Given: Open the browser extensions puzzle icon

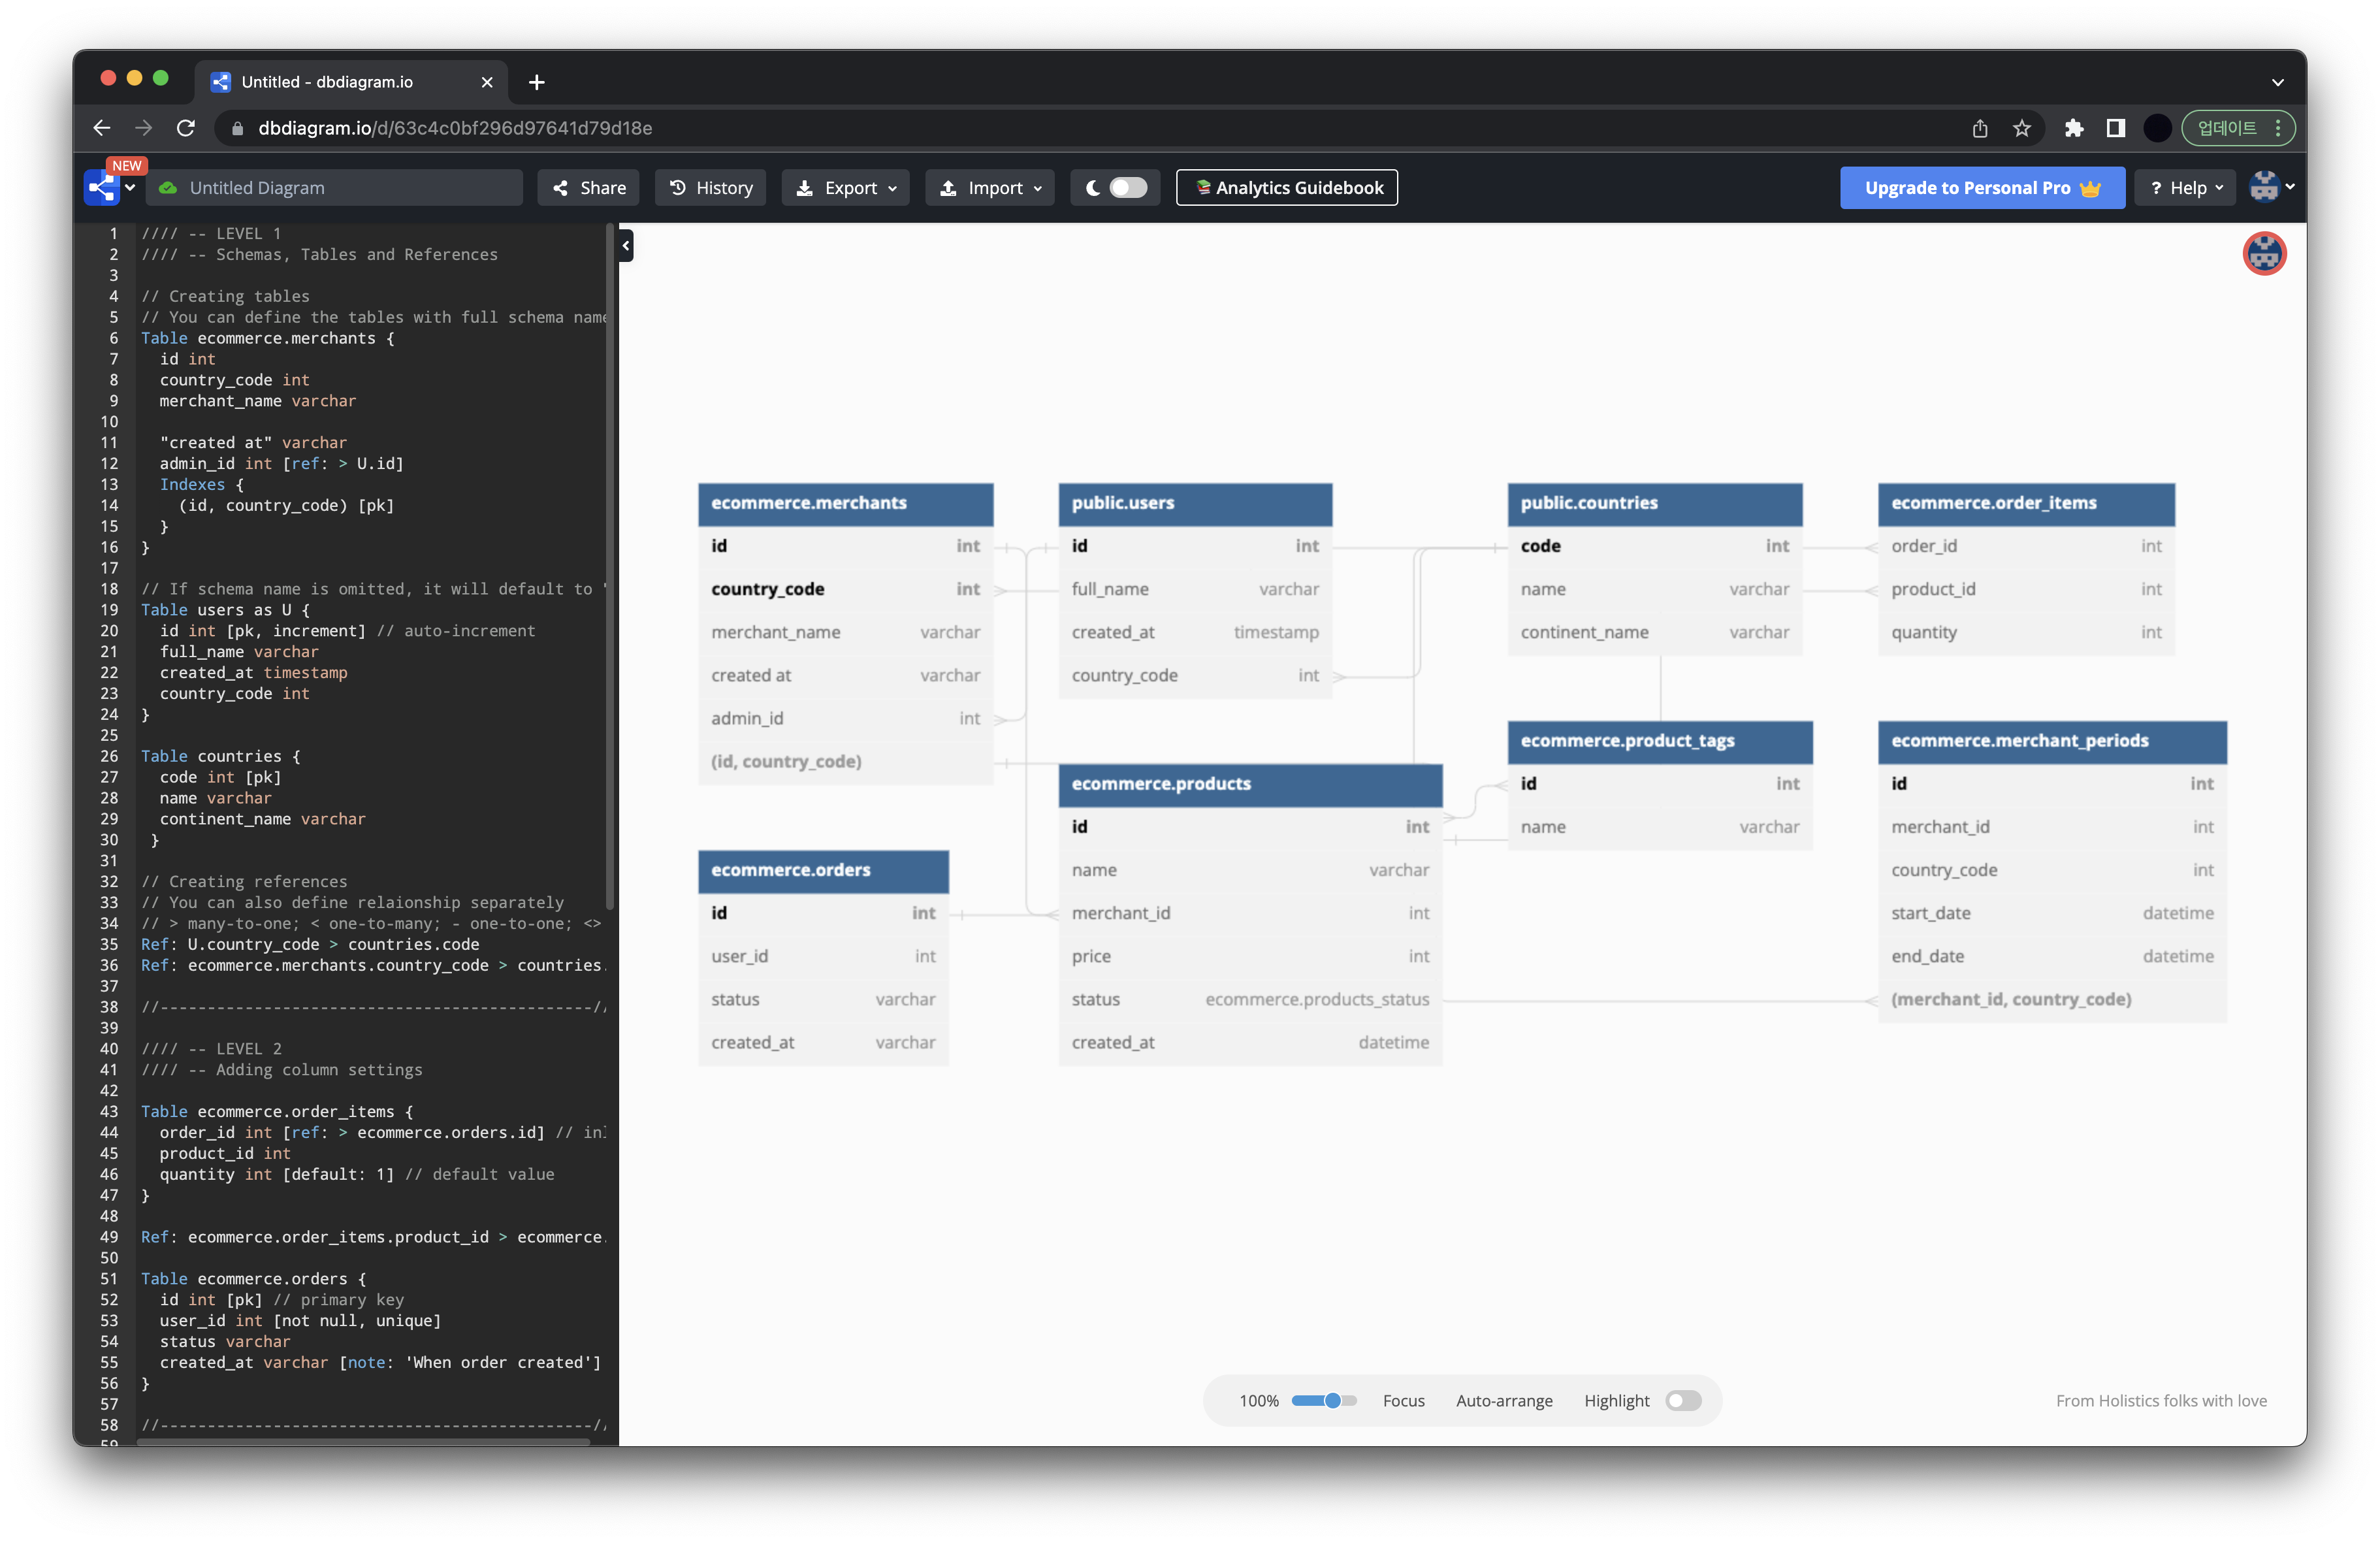Looking at the screenshot, I should 2074,128.
